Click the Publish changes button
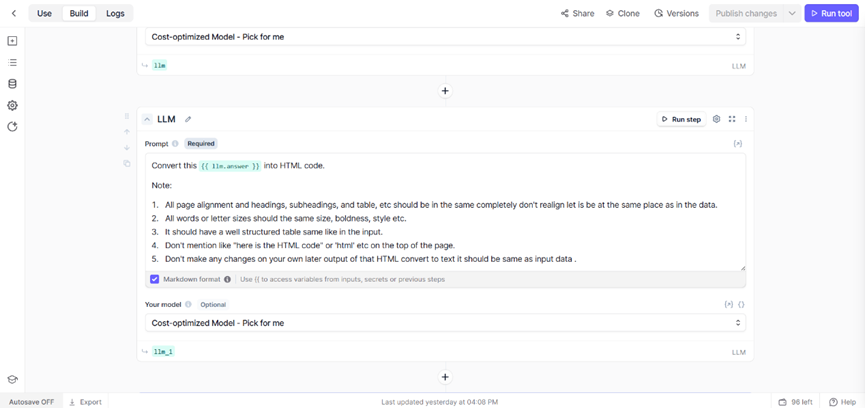Image resolution: width=865 pixels, height=408 pixels. pos(746,13)
